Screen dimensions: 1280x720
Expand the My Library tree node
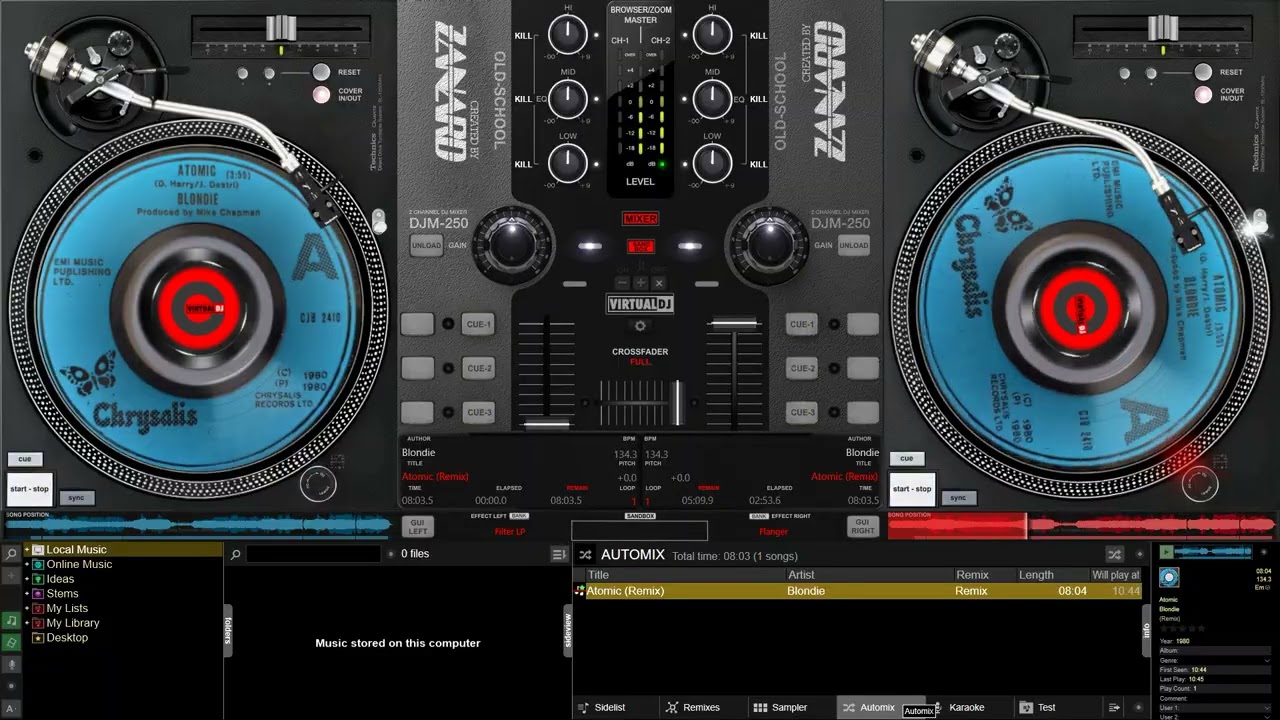27,622
